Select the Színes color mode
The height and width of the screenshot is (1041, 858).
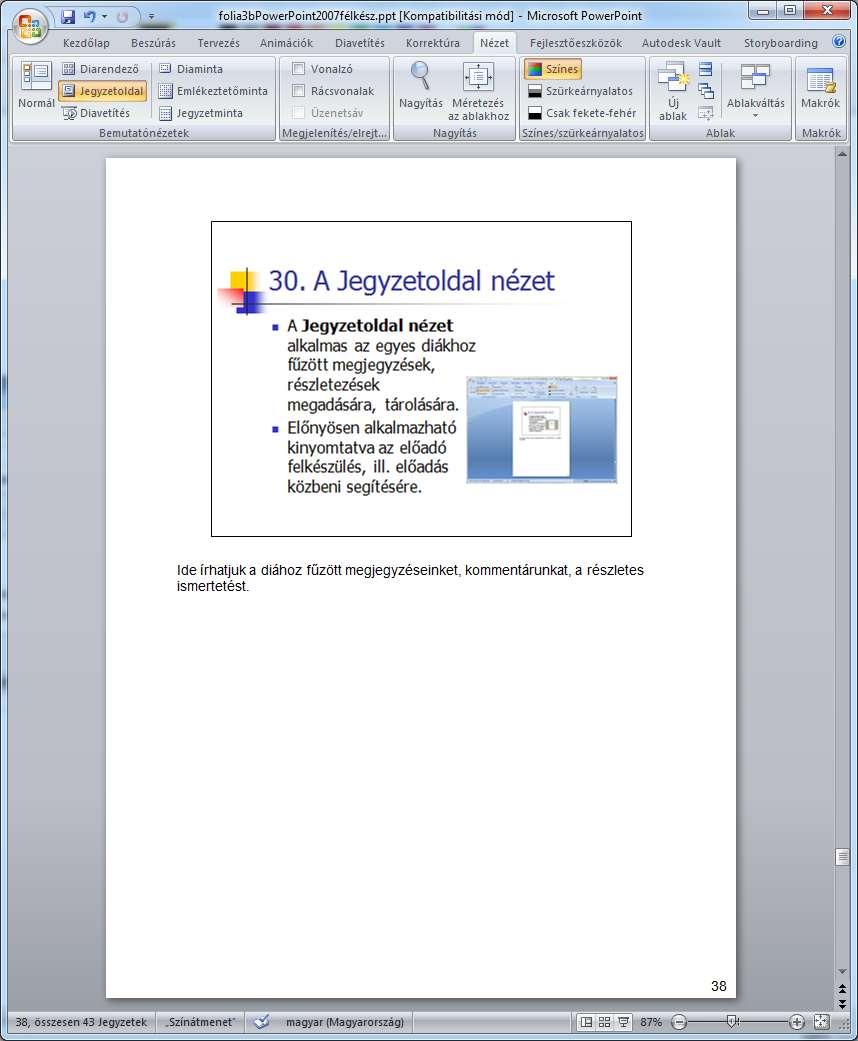coord(553,69)
